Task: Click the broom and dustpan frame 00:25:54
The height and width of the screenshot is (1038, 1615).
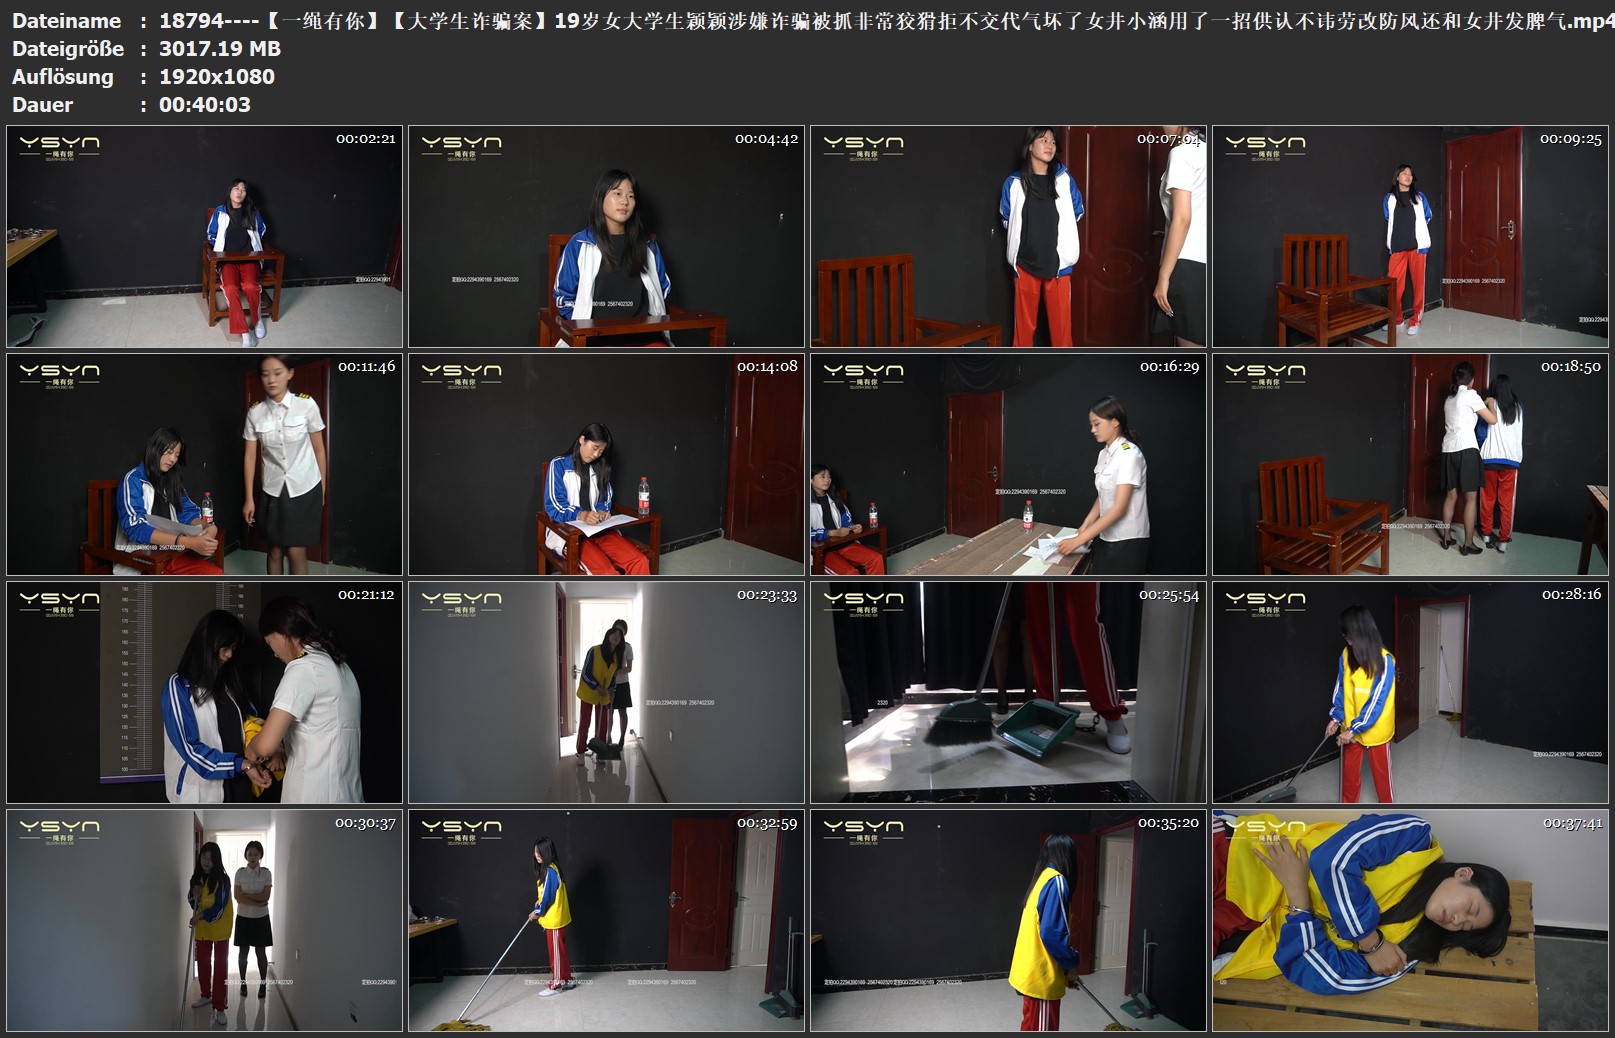Action: 1008,692
